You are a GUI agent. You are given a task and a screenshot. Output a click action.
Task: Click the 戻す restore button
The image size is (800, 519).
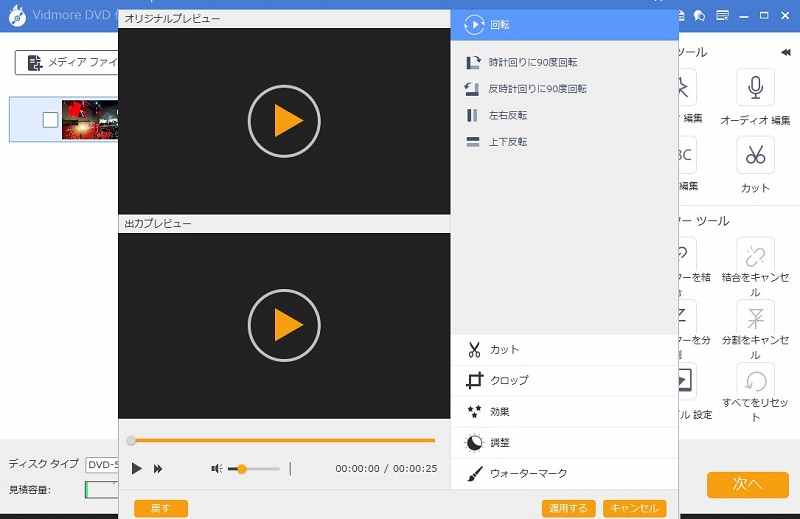pos(161,508)
